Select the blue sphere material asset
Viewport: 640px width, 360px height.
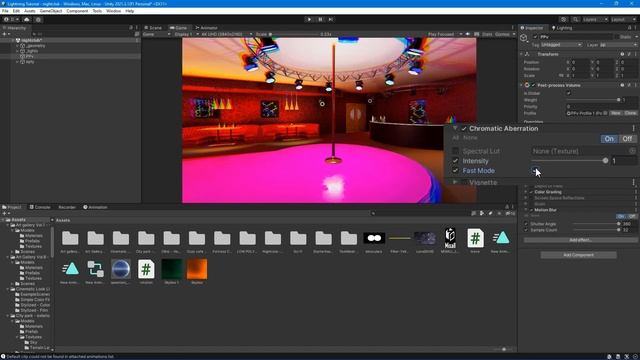121,269
